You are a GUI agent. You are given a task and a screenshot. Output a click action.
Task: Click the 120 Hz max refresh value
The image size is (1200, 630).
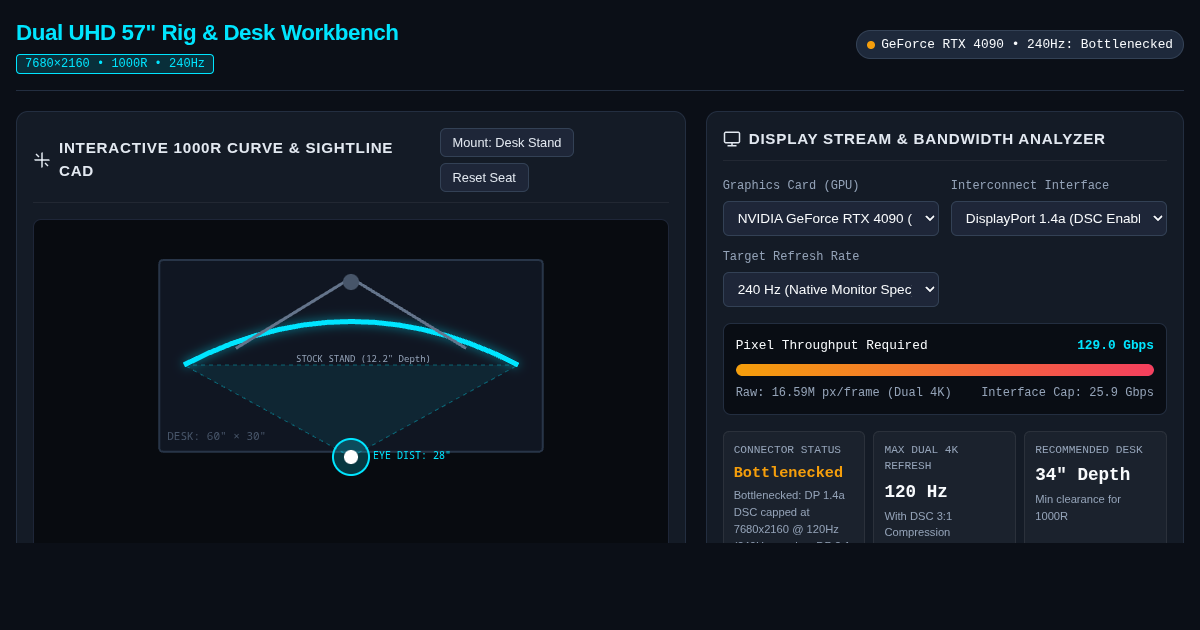(916, 492)
